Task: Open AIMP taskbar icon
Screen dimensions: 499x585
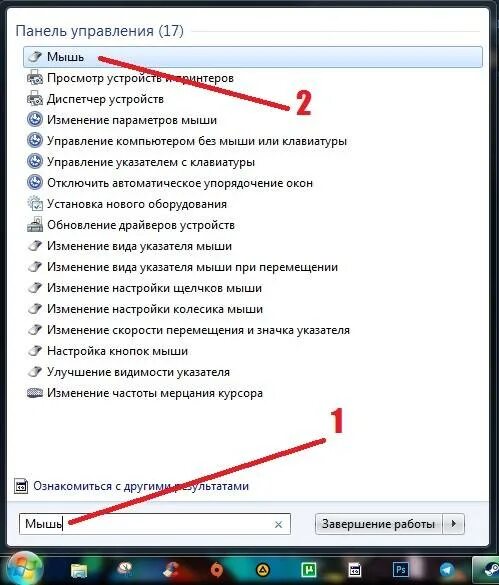Action: 263,570
